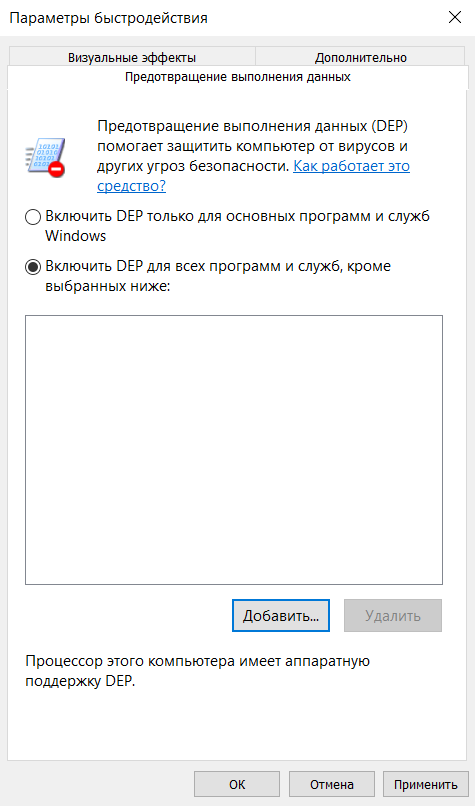The height and width of the screenshot is (806, 475).
Task: Cancel changes with the Отмена button
Action: [x=332, y=784]
